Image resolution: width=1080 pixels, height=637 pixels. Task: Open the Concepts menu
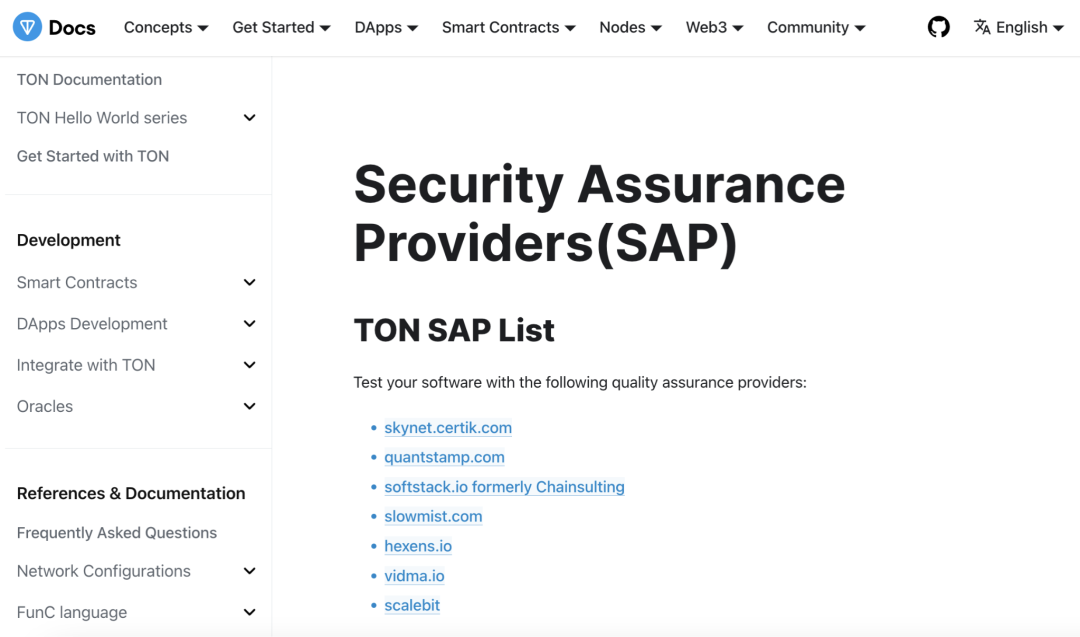click(165, 27)
